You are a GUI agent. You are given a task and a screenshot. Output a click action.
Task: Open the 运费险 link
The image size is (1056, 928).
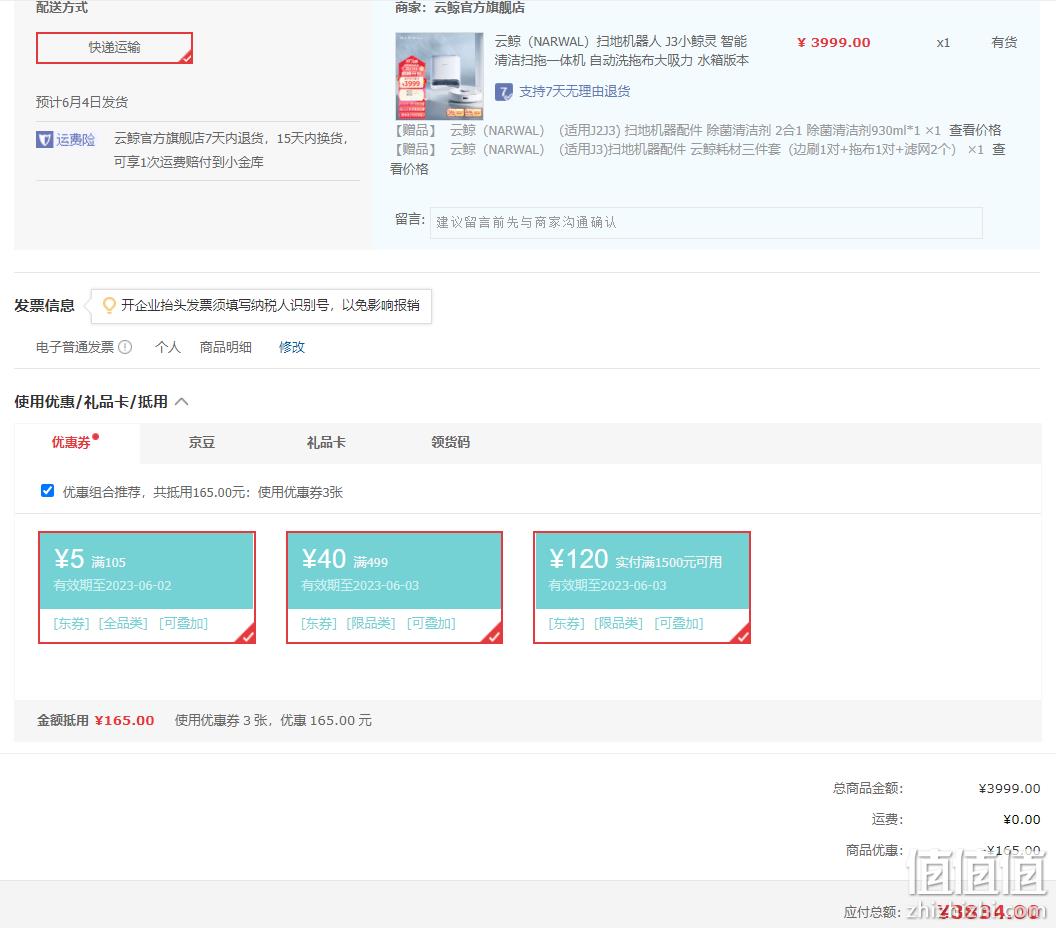click(x=75, y=139)
